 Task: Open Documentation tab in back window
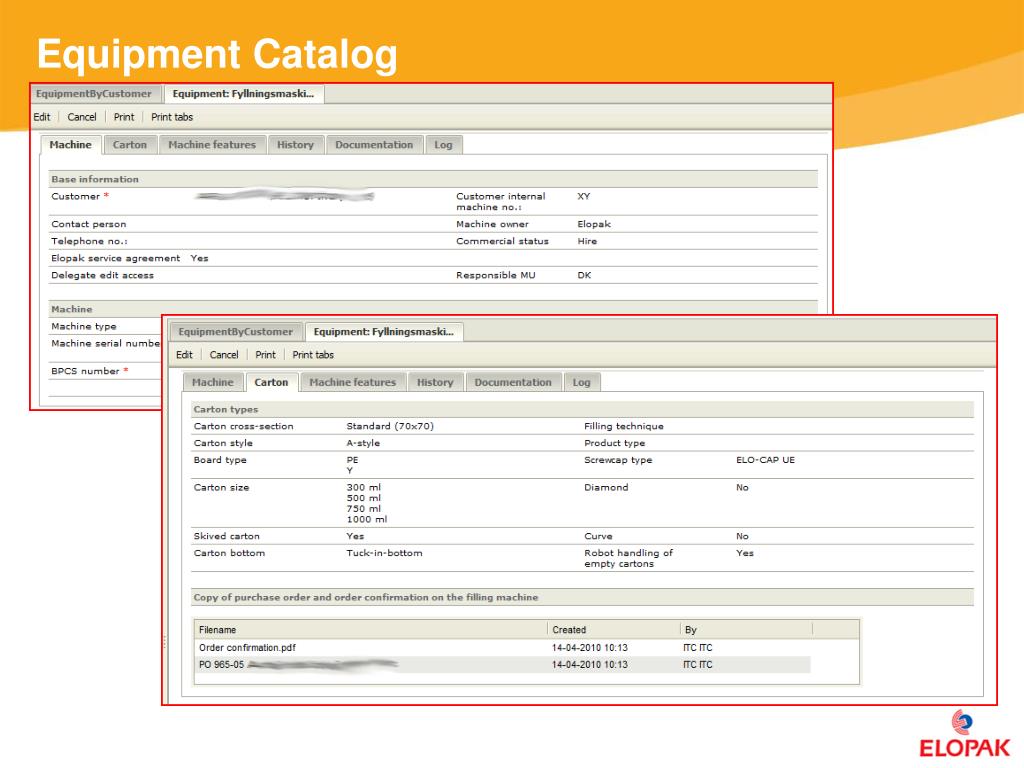tap(374, 145)
